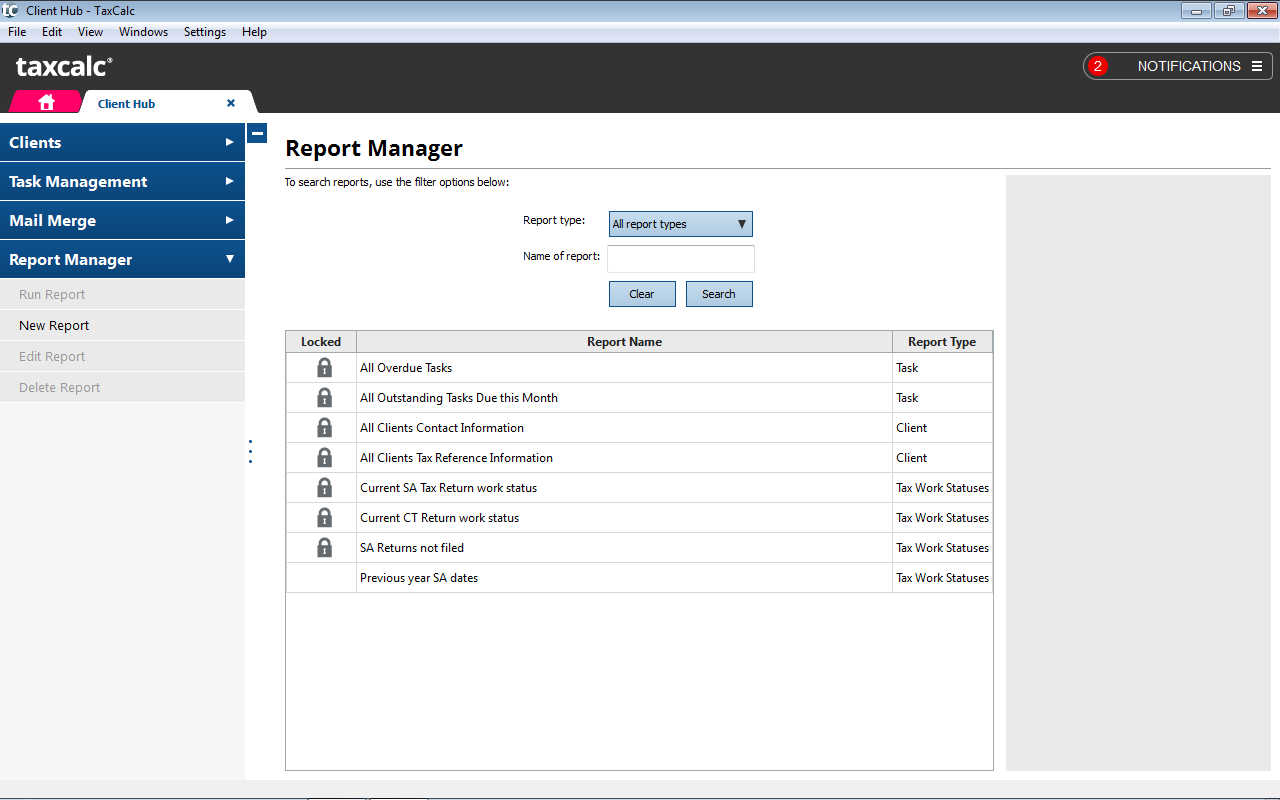Sort by Report Name column header
Viewport: 1280px width, 800px height.
click(x=624, y=342)
